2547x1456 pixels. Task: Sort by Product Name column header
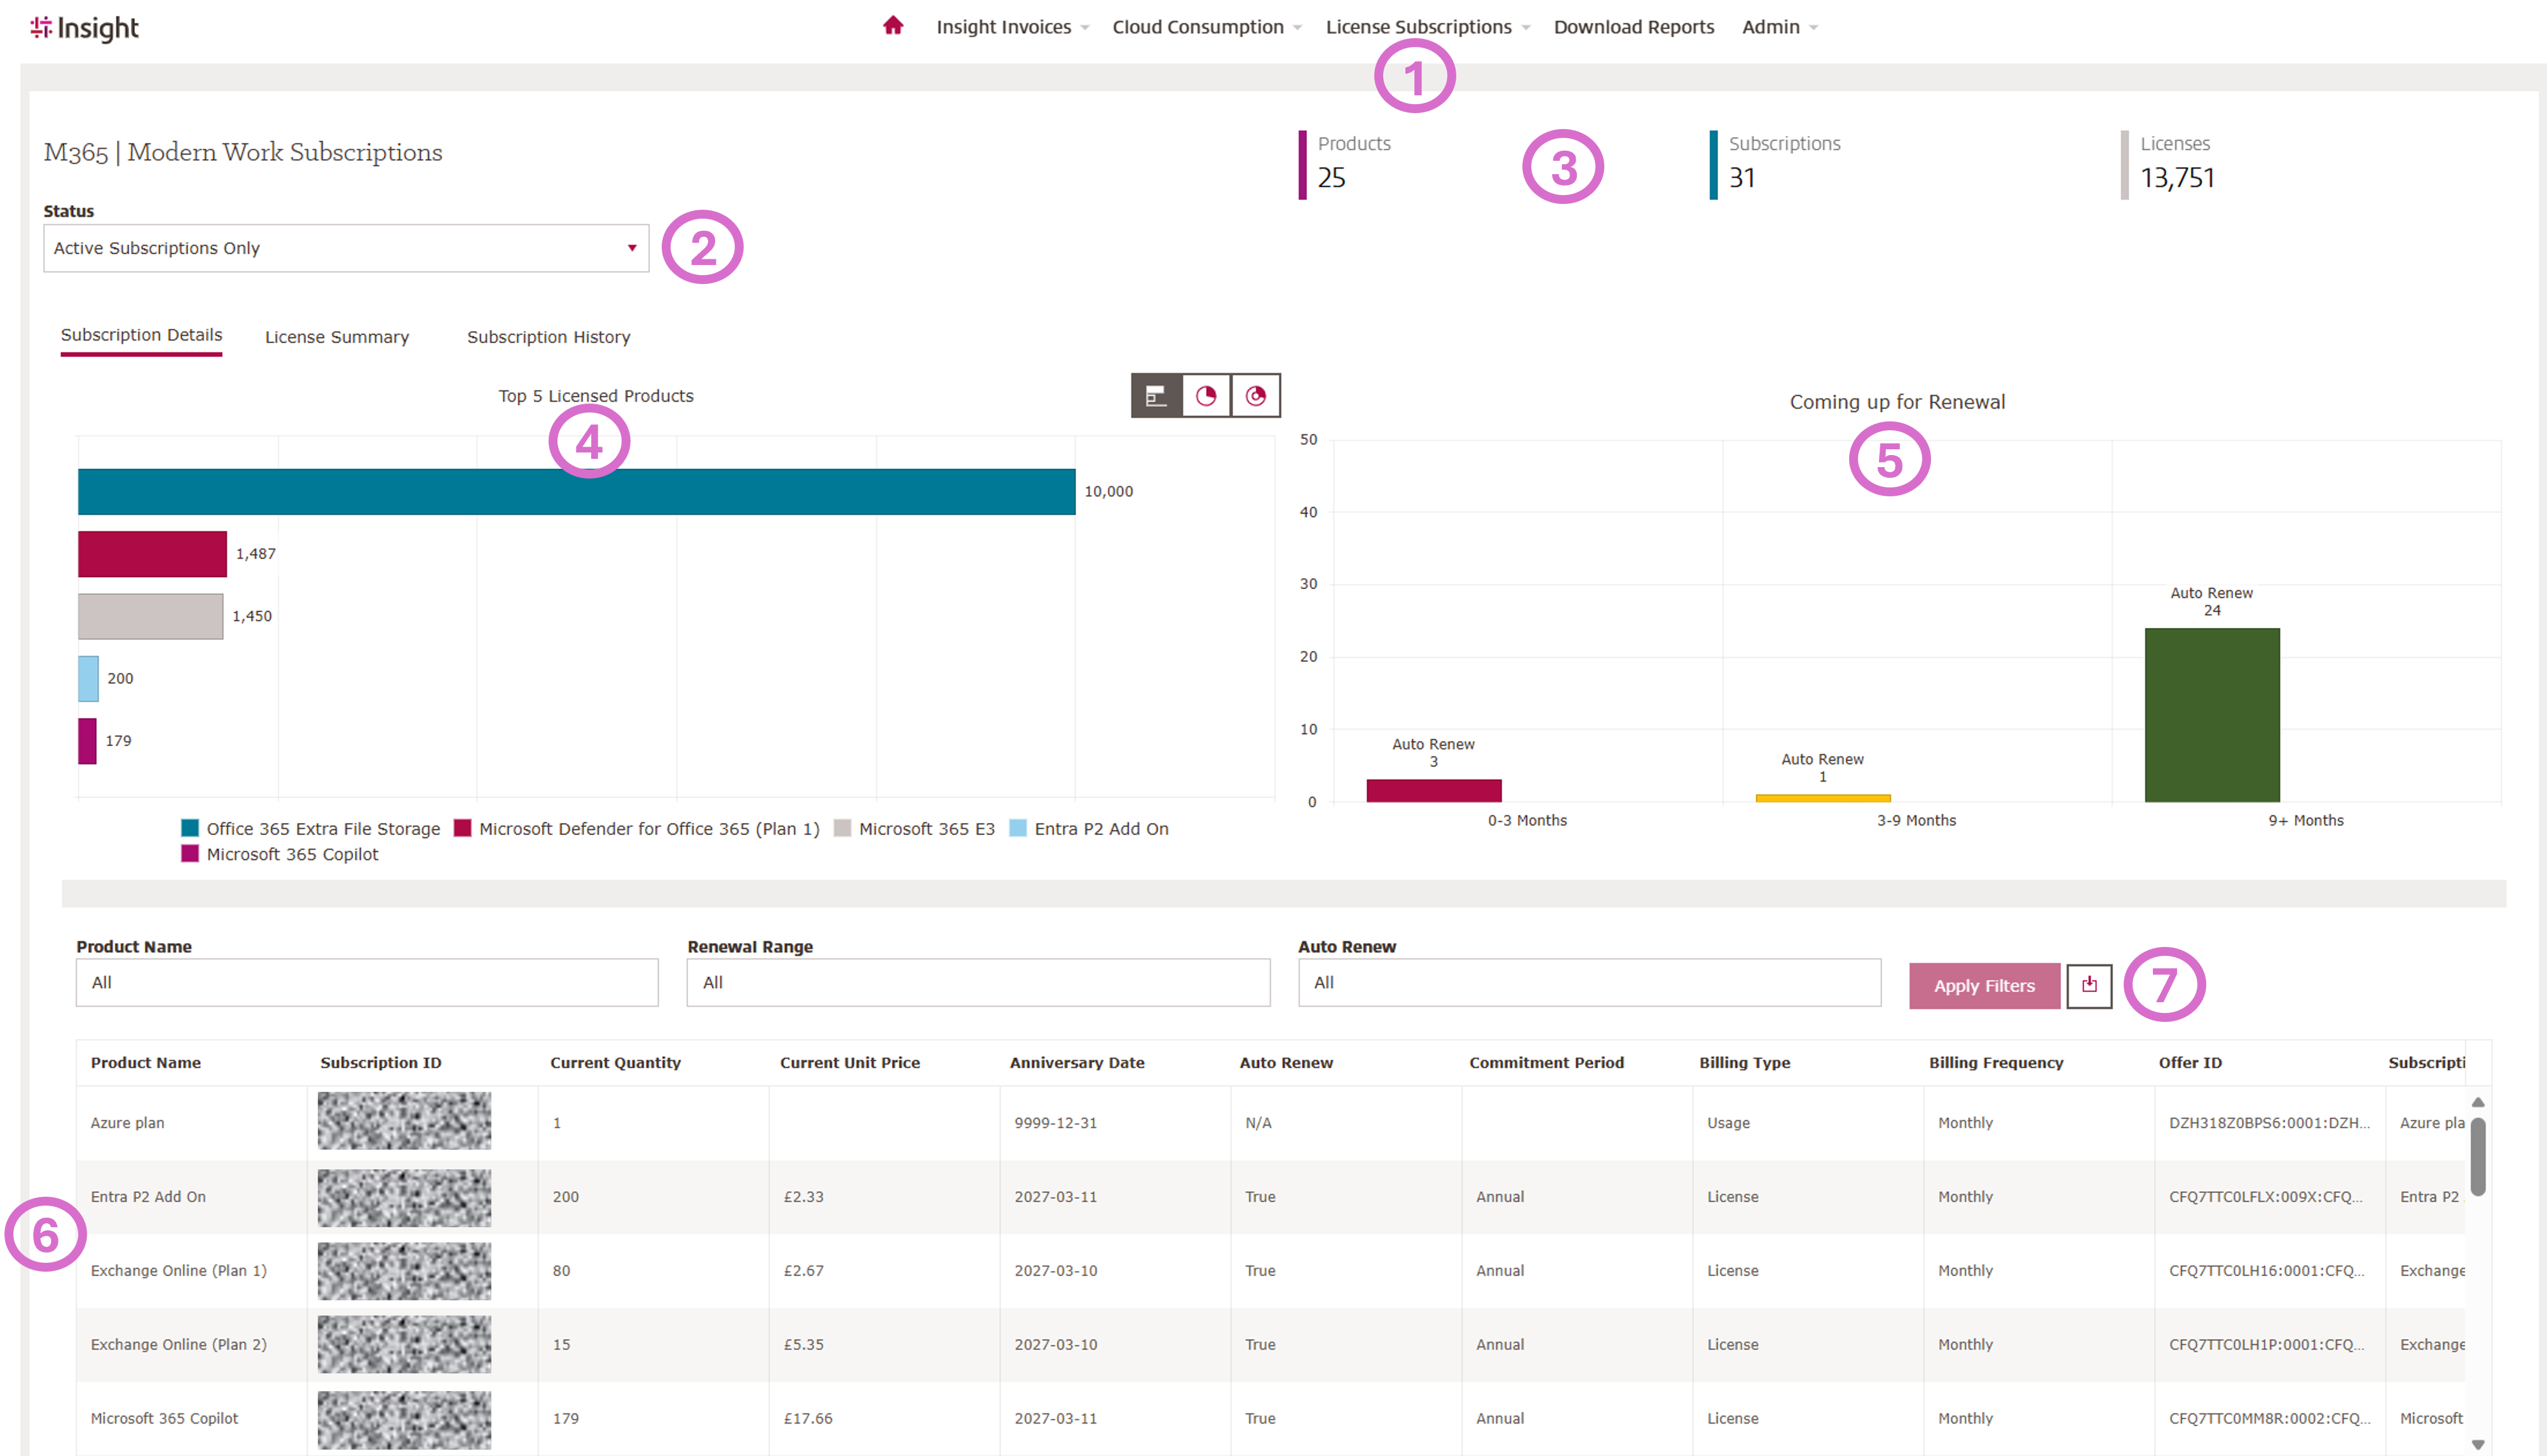(x=146, y=1062)
